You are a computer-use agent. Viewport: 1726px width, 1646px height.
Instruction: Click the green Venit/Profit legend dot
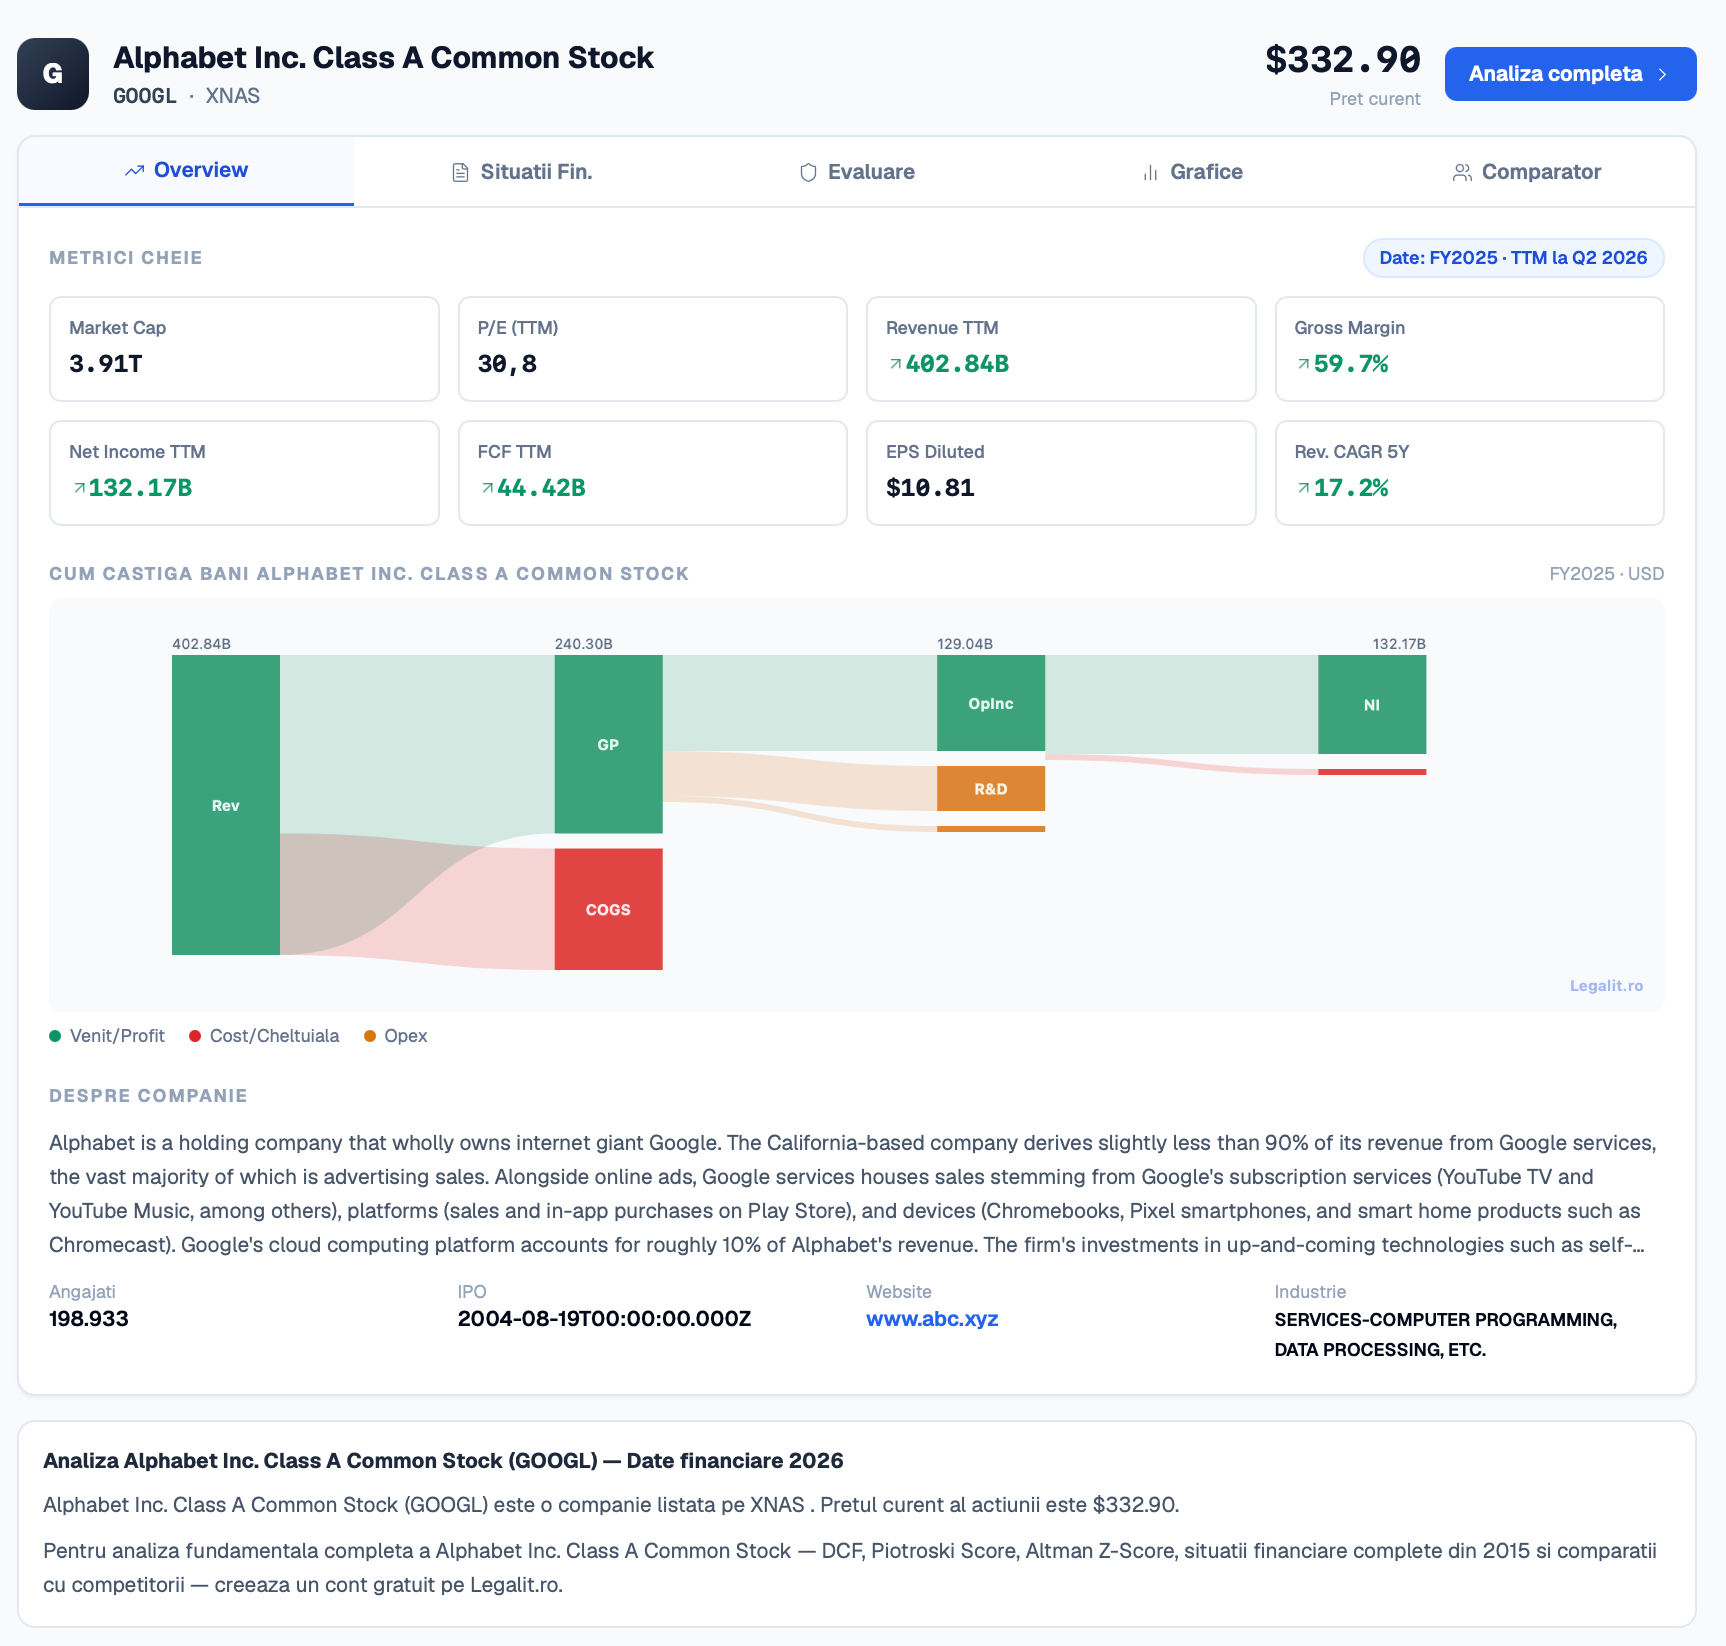(55, 1036)
